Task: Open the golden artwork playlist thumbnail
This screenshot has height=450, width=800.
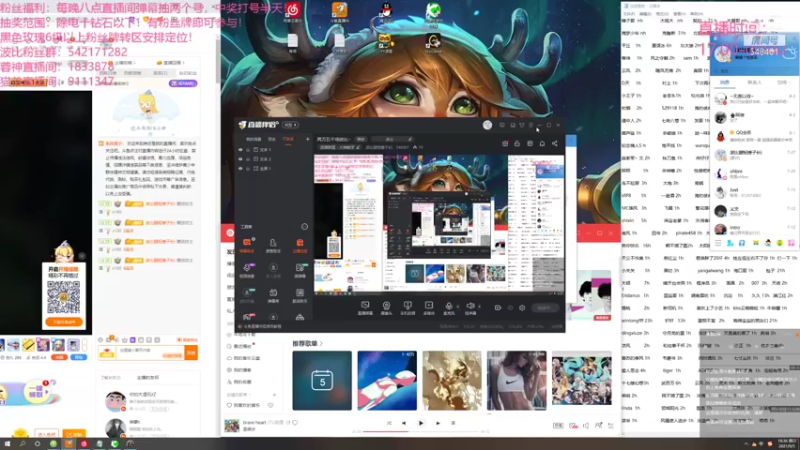Action: 452,381
